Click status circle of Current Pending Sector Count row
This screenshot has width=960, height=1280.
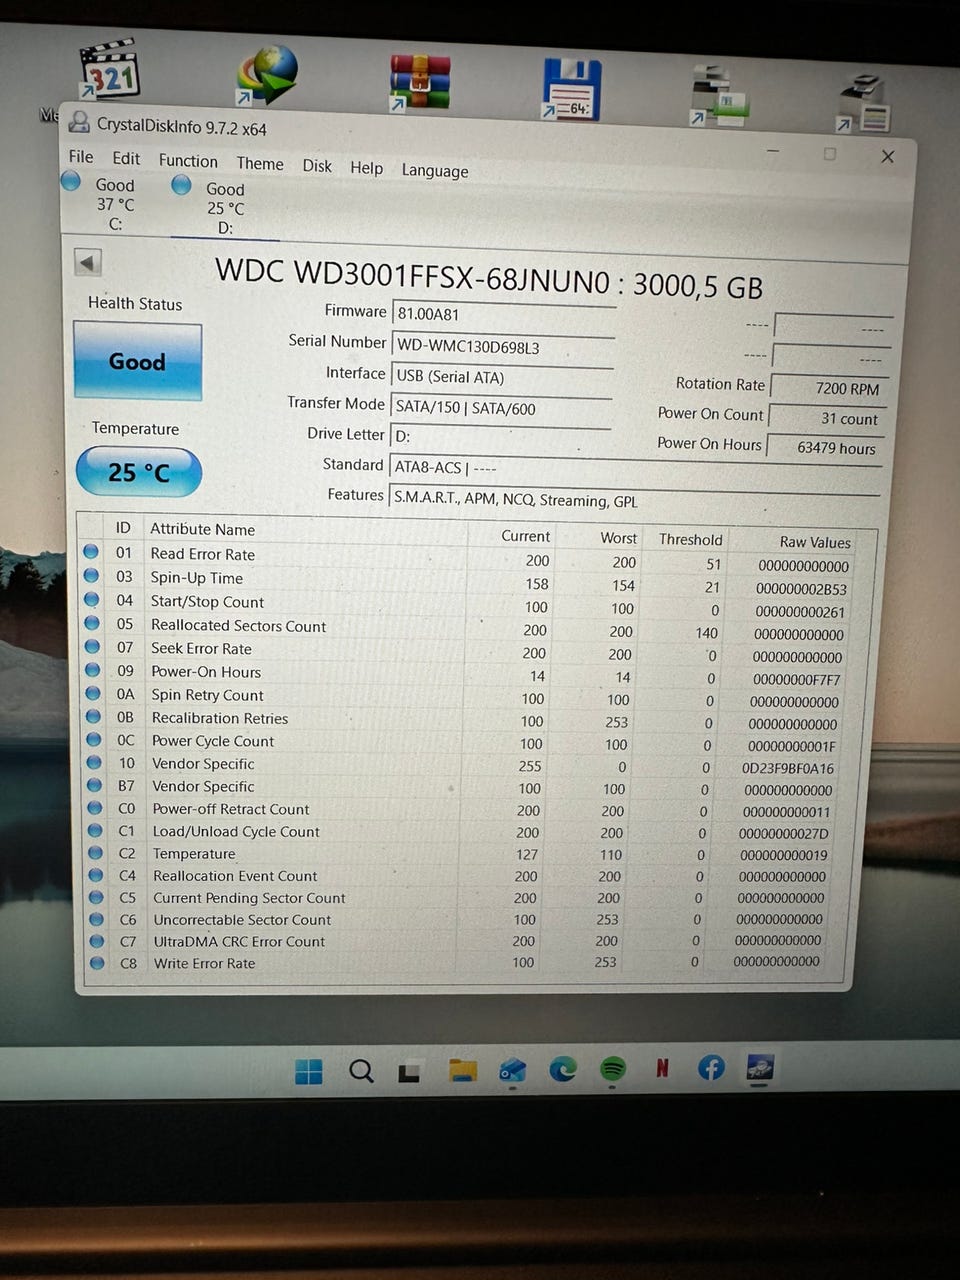(x=96, y=897)
